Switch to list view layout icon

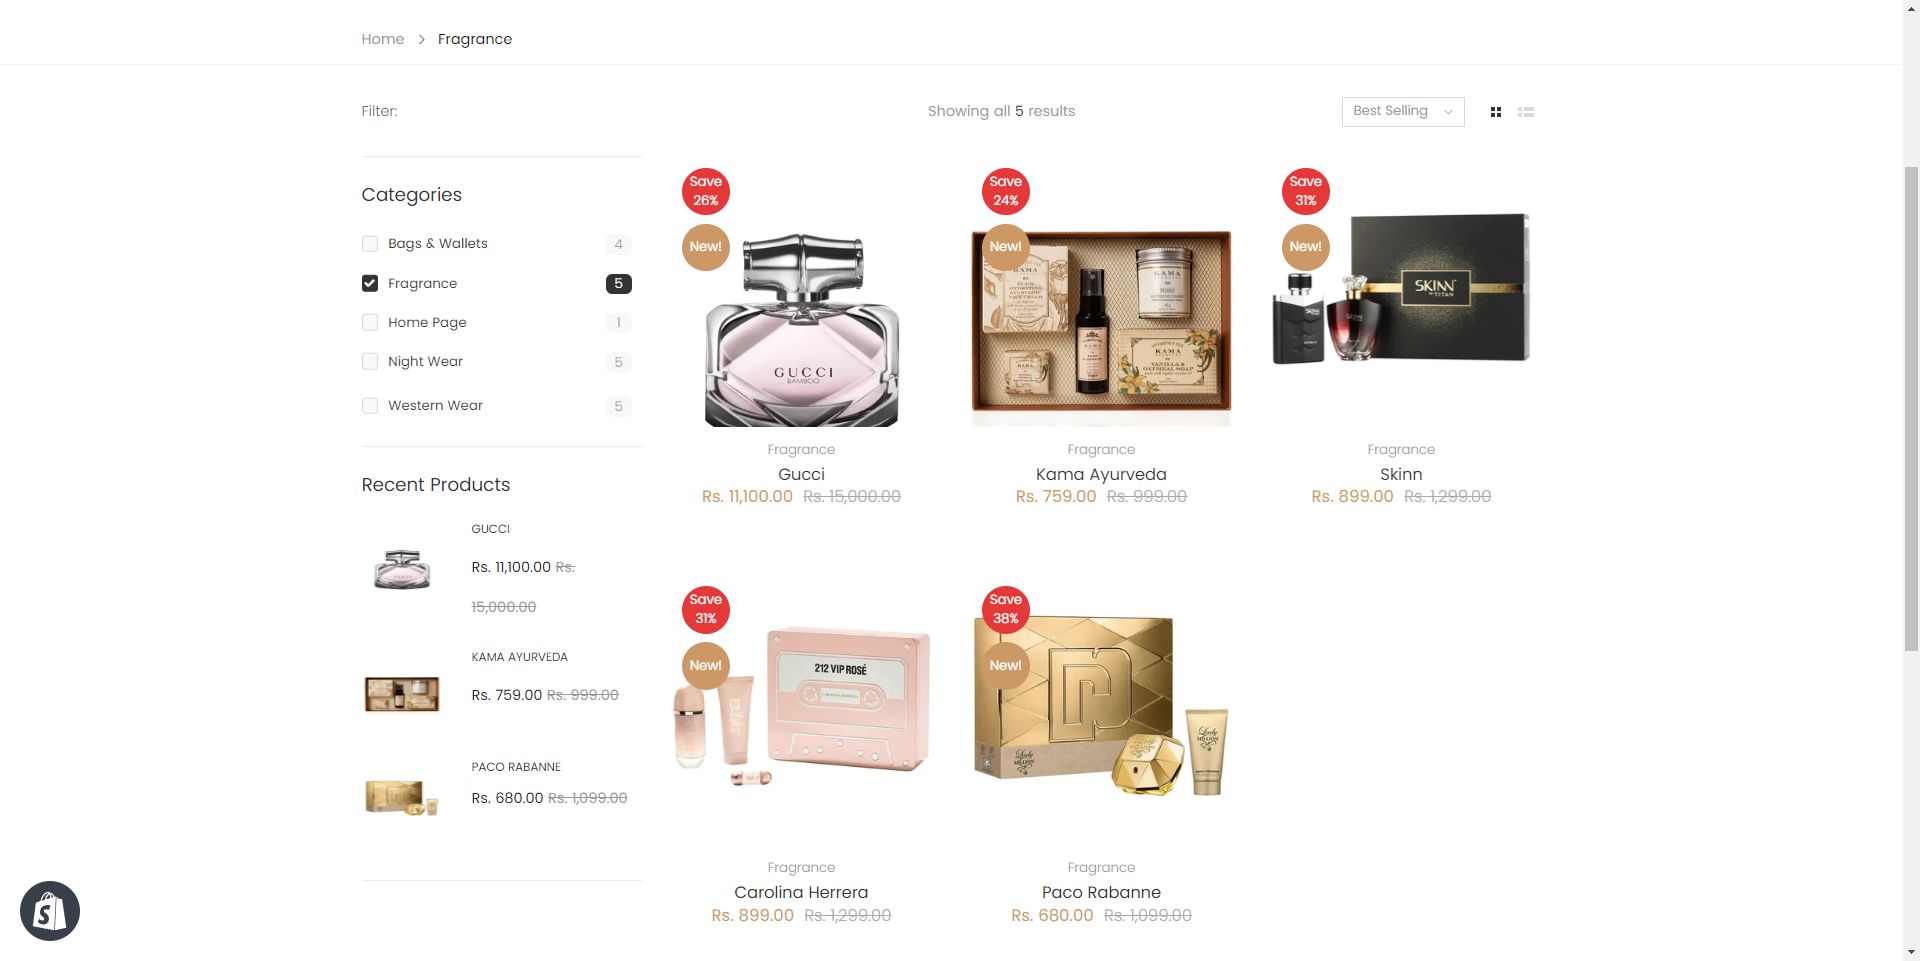tap(1526, 112)
